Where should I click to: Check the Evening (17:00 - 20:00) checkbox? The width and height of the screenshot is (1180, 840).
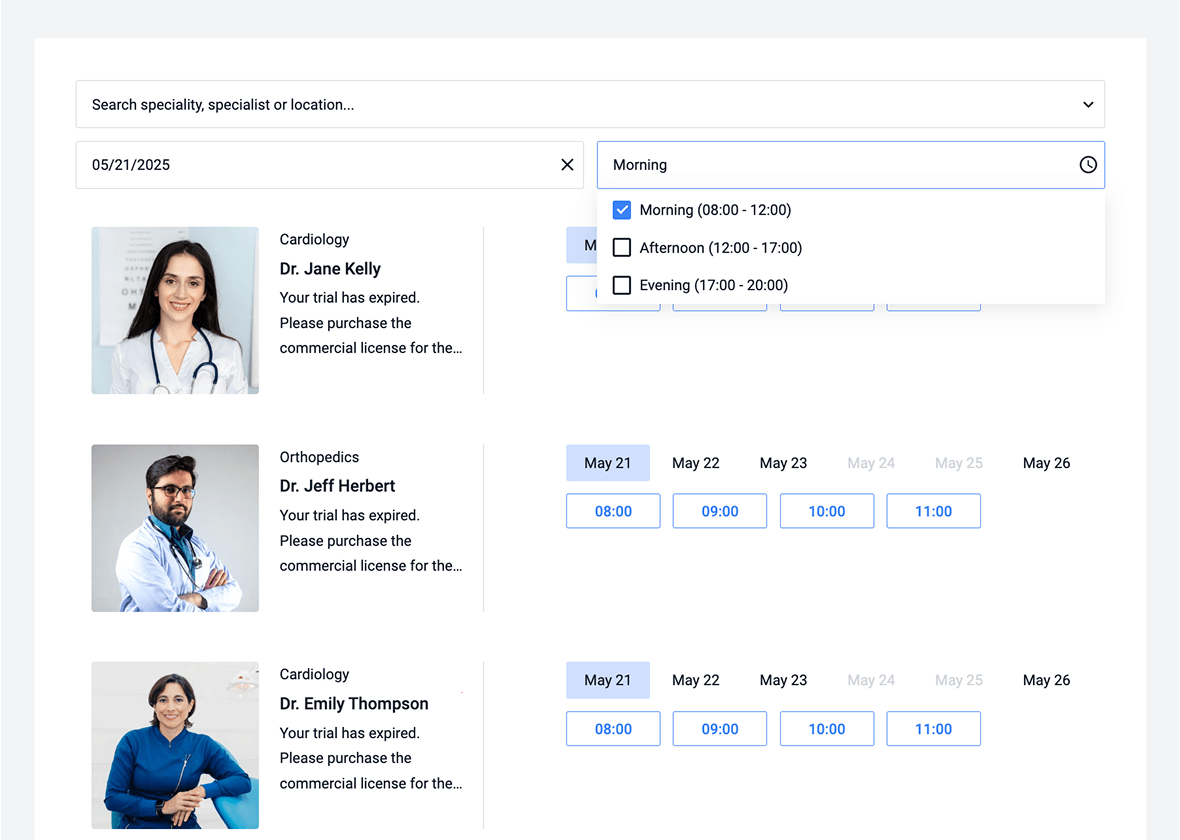(x=622, y=285)
